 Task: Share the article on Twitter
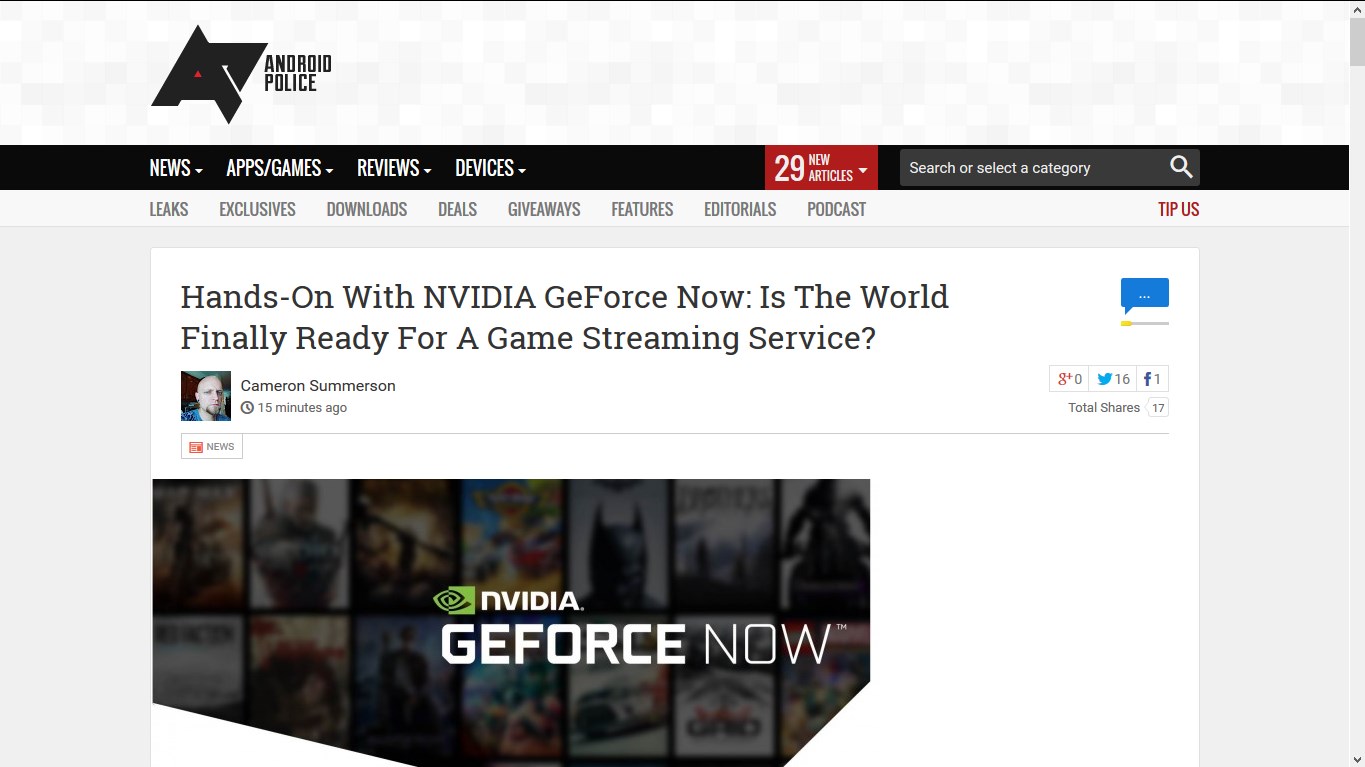tap(1113, 379)
